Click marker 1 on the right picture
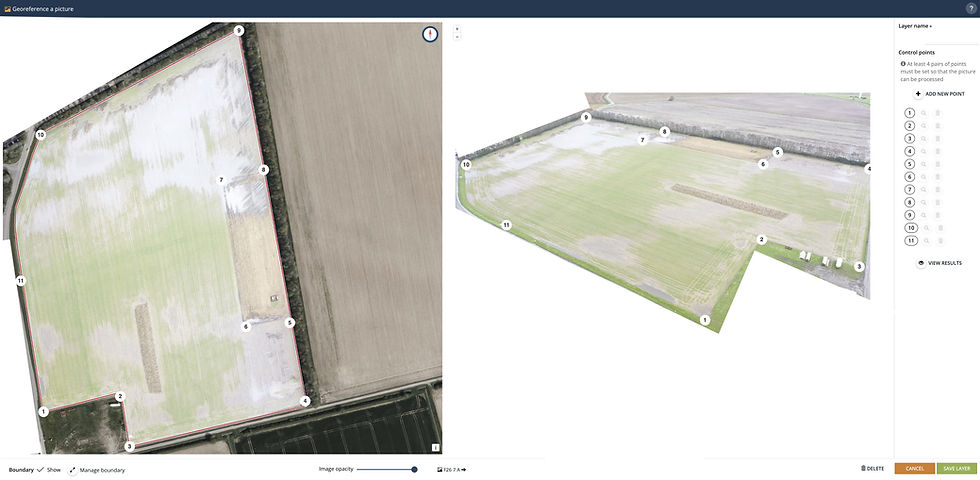Image resolution: width=980 pixels, height=480 pixels. pyautogui.click(x=706, y=320)
